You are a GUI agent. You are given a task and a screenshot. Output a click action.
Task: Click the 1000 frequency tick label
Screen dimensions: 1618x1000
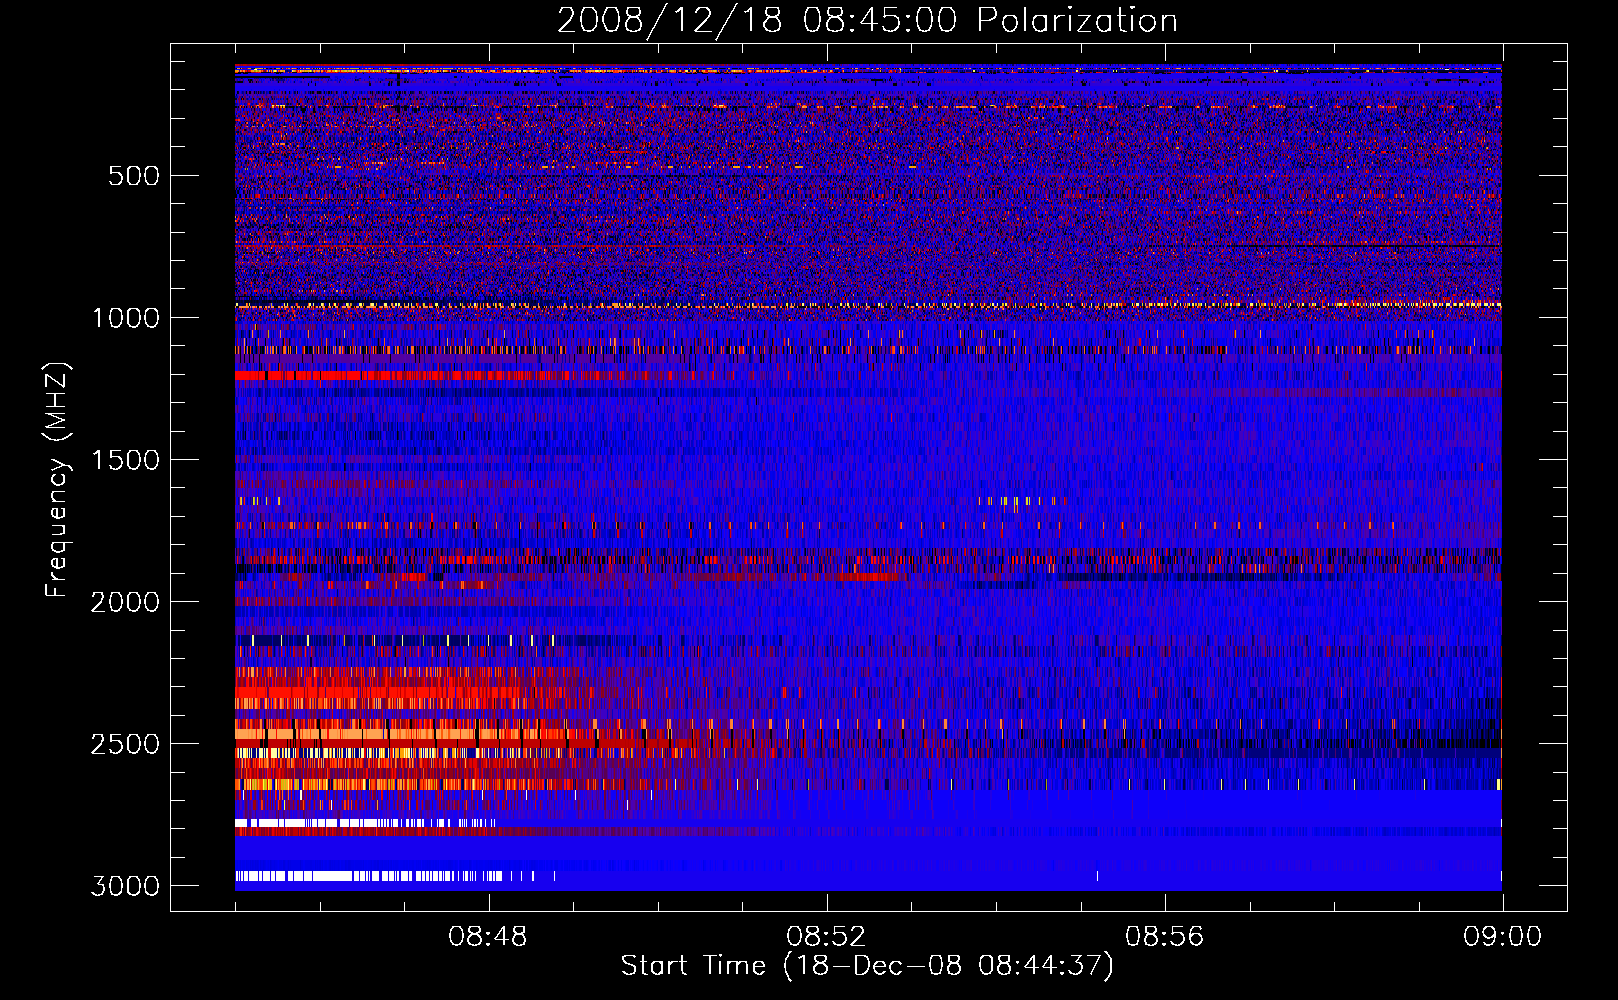coord(125,318)
